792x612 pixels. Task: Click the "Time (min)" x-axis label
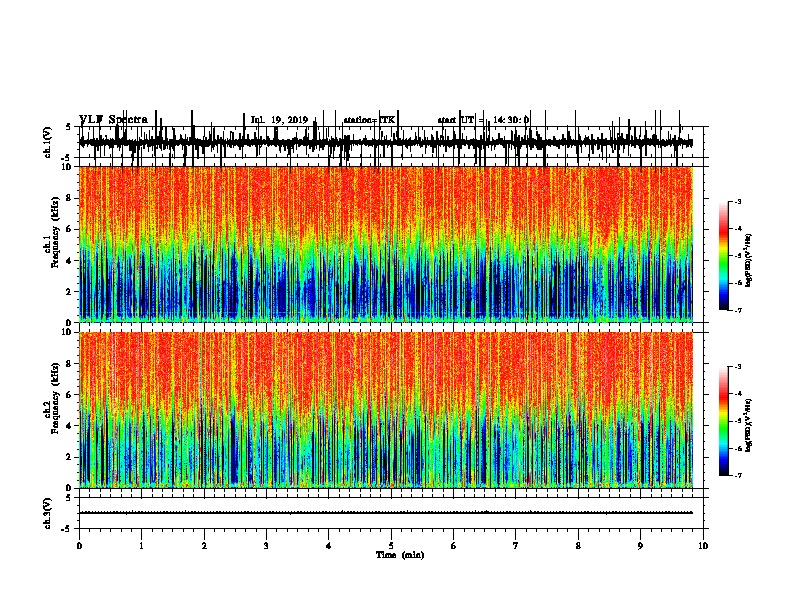[x=400, y=555]
